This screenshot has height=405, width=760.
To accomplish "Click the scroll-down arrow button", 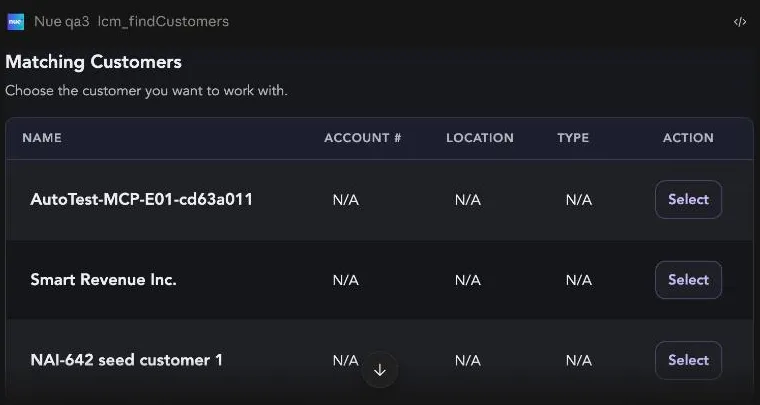I will [380, 371].
